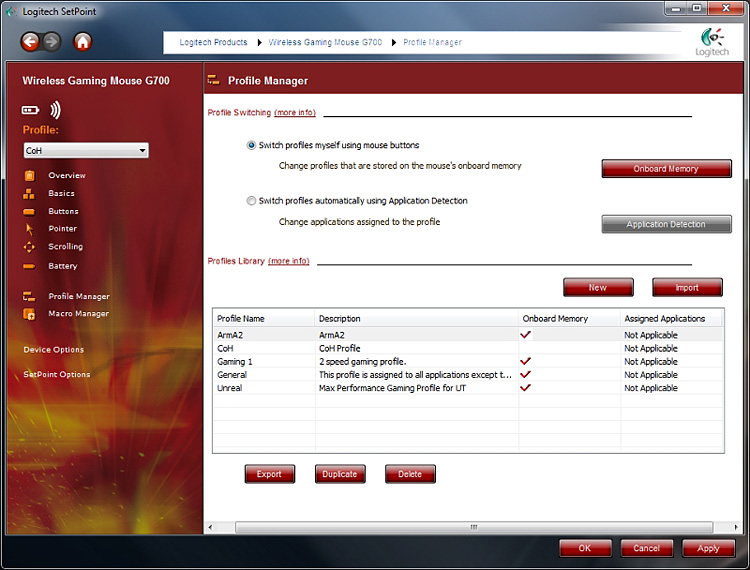
Task: Import a profile
Action: tap(687, 287)
